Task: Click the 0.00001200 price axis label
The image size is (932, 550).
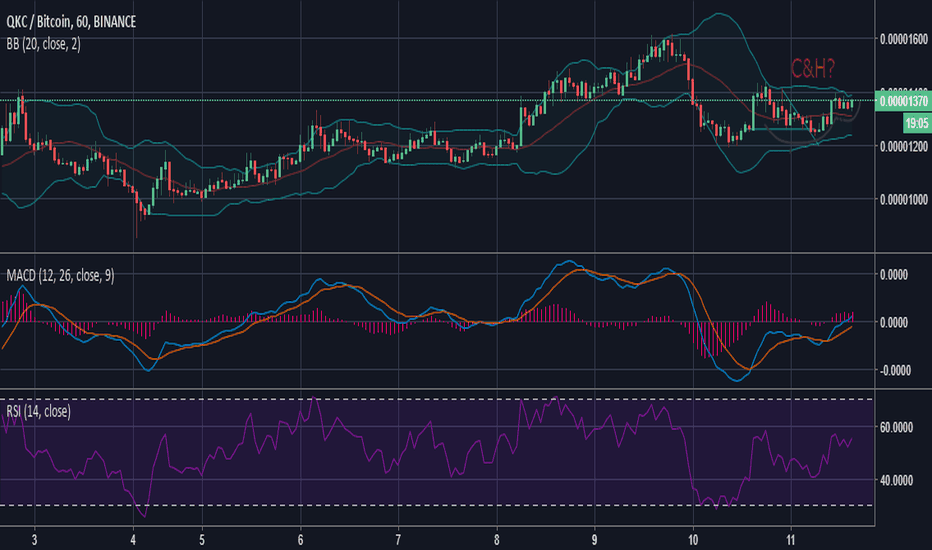Action: 903,146
